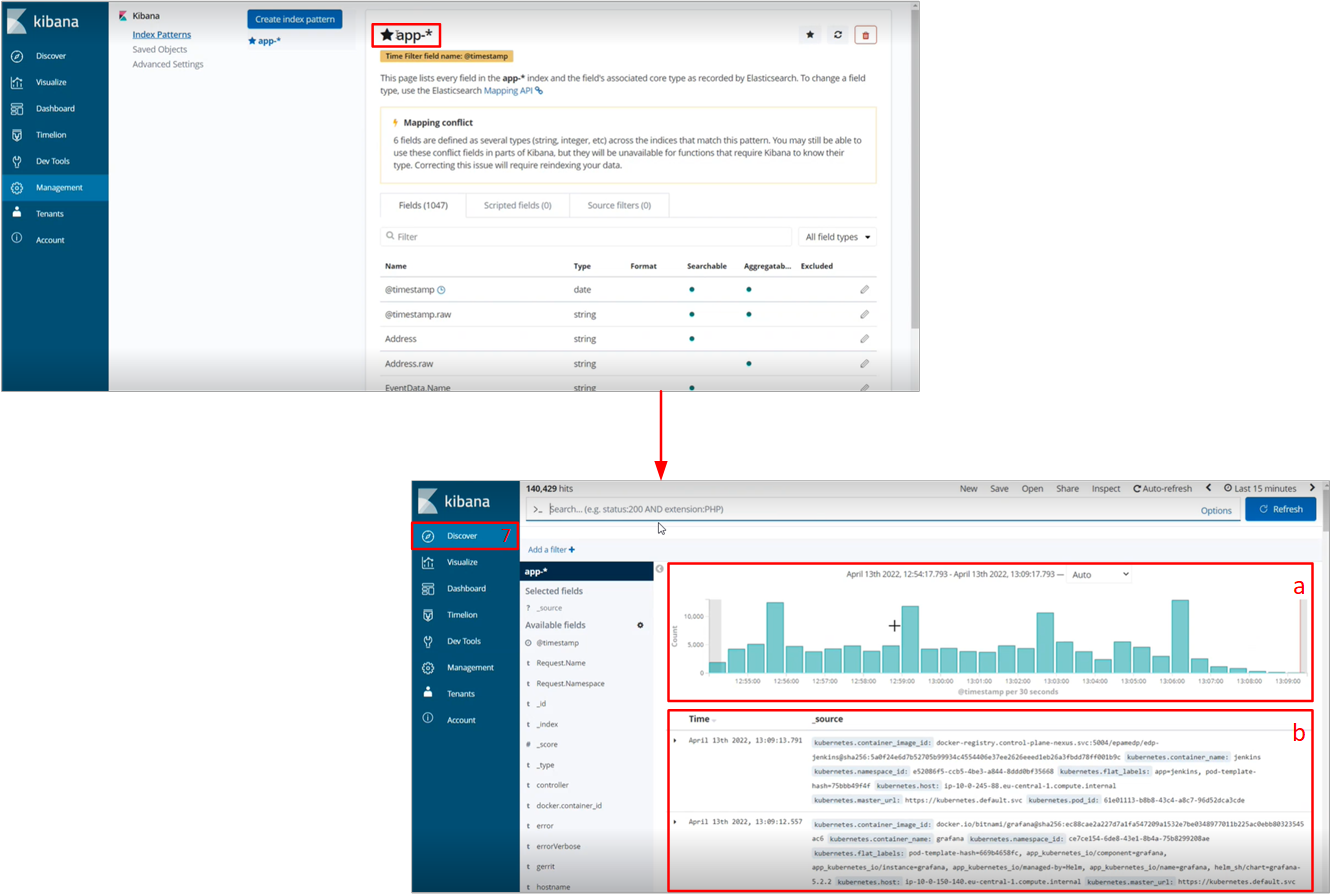Click Save in the Discover top menu

(x=999, y=488)
